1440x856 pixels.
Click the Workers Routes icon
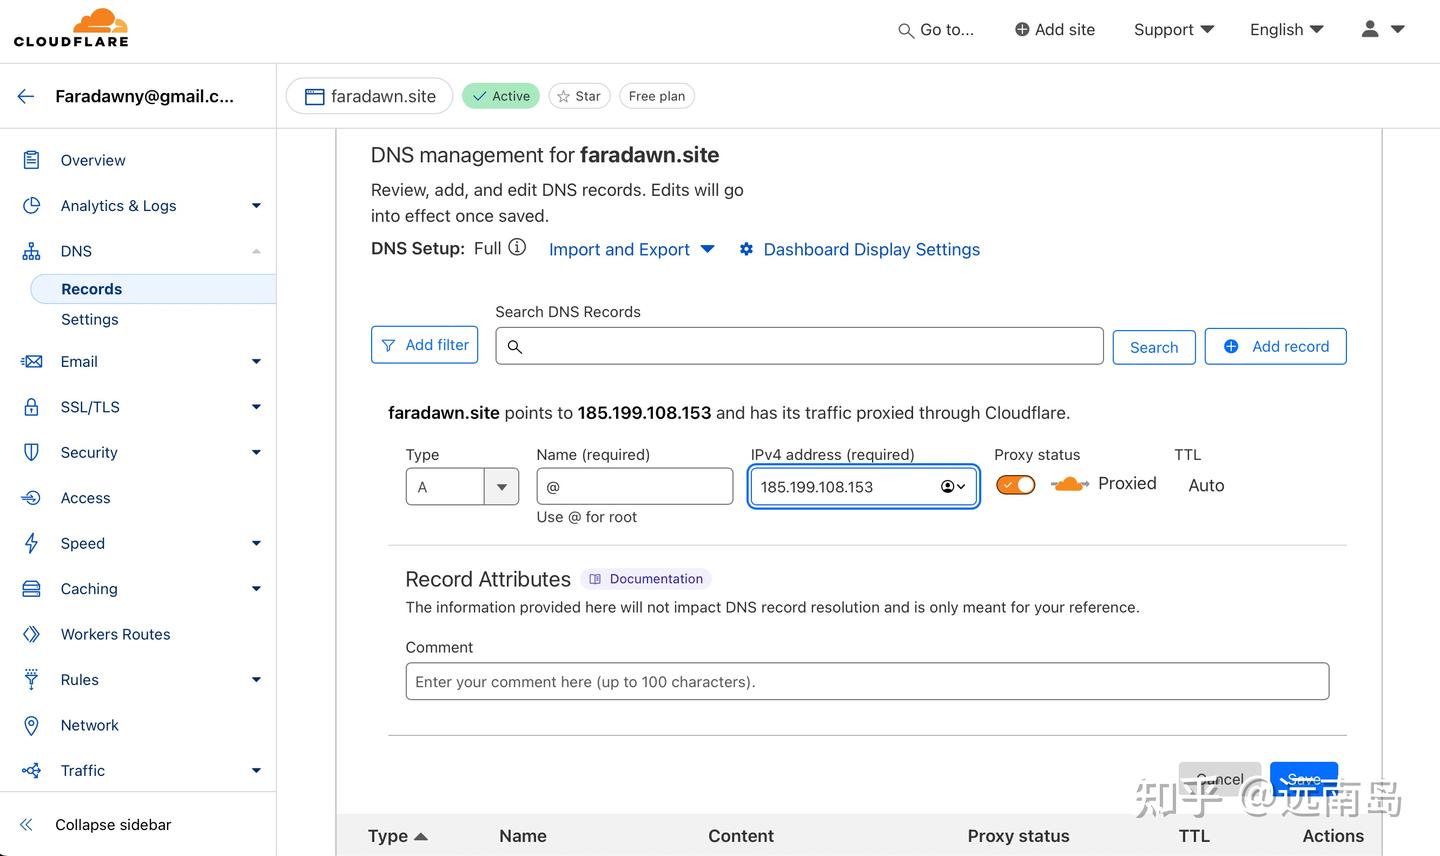coord(31,633)
